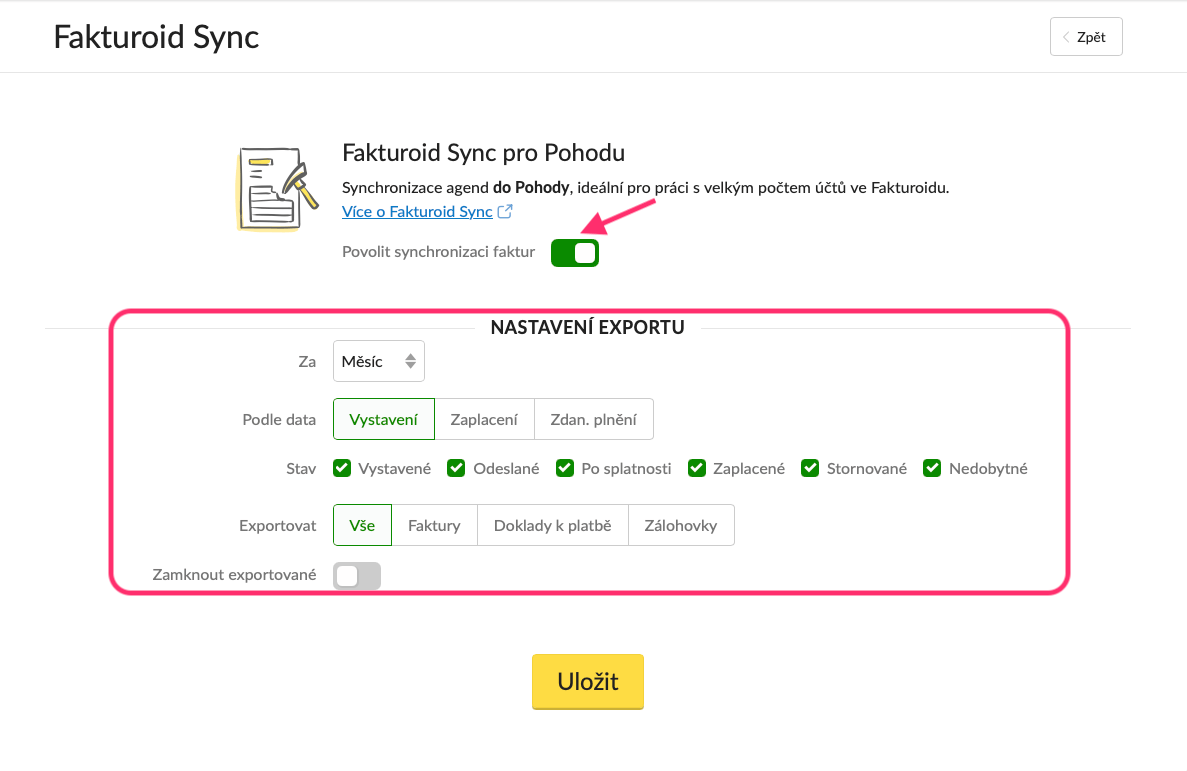The width and height of the screenshot is (1187, 771).
Task: Uncheck the Nedobytné status checkbox
Action: [932, 468]
